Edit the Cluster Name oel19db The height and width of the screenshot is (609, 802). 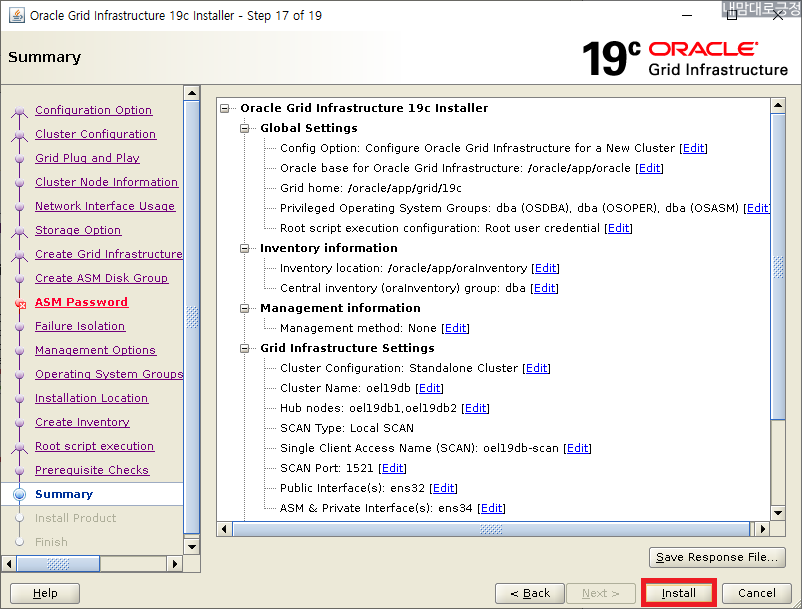click(x=430, y=388)
